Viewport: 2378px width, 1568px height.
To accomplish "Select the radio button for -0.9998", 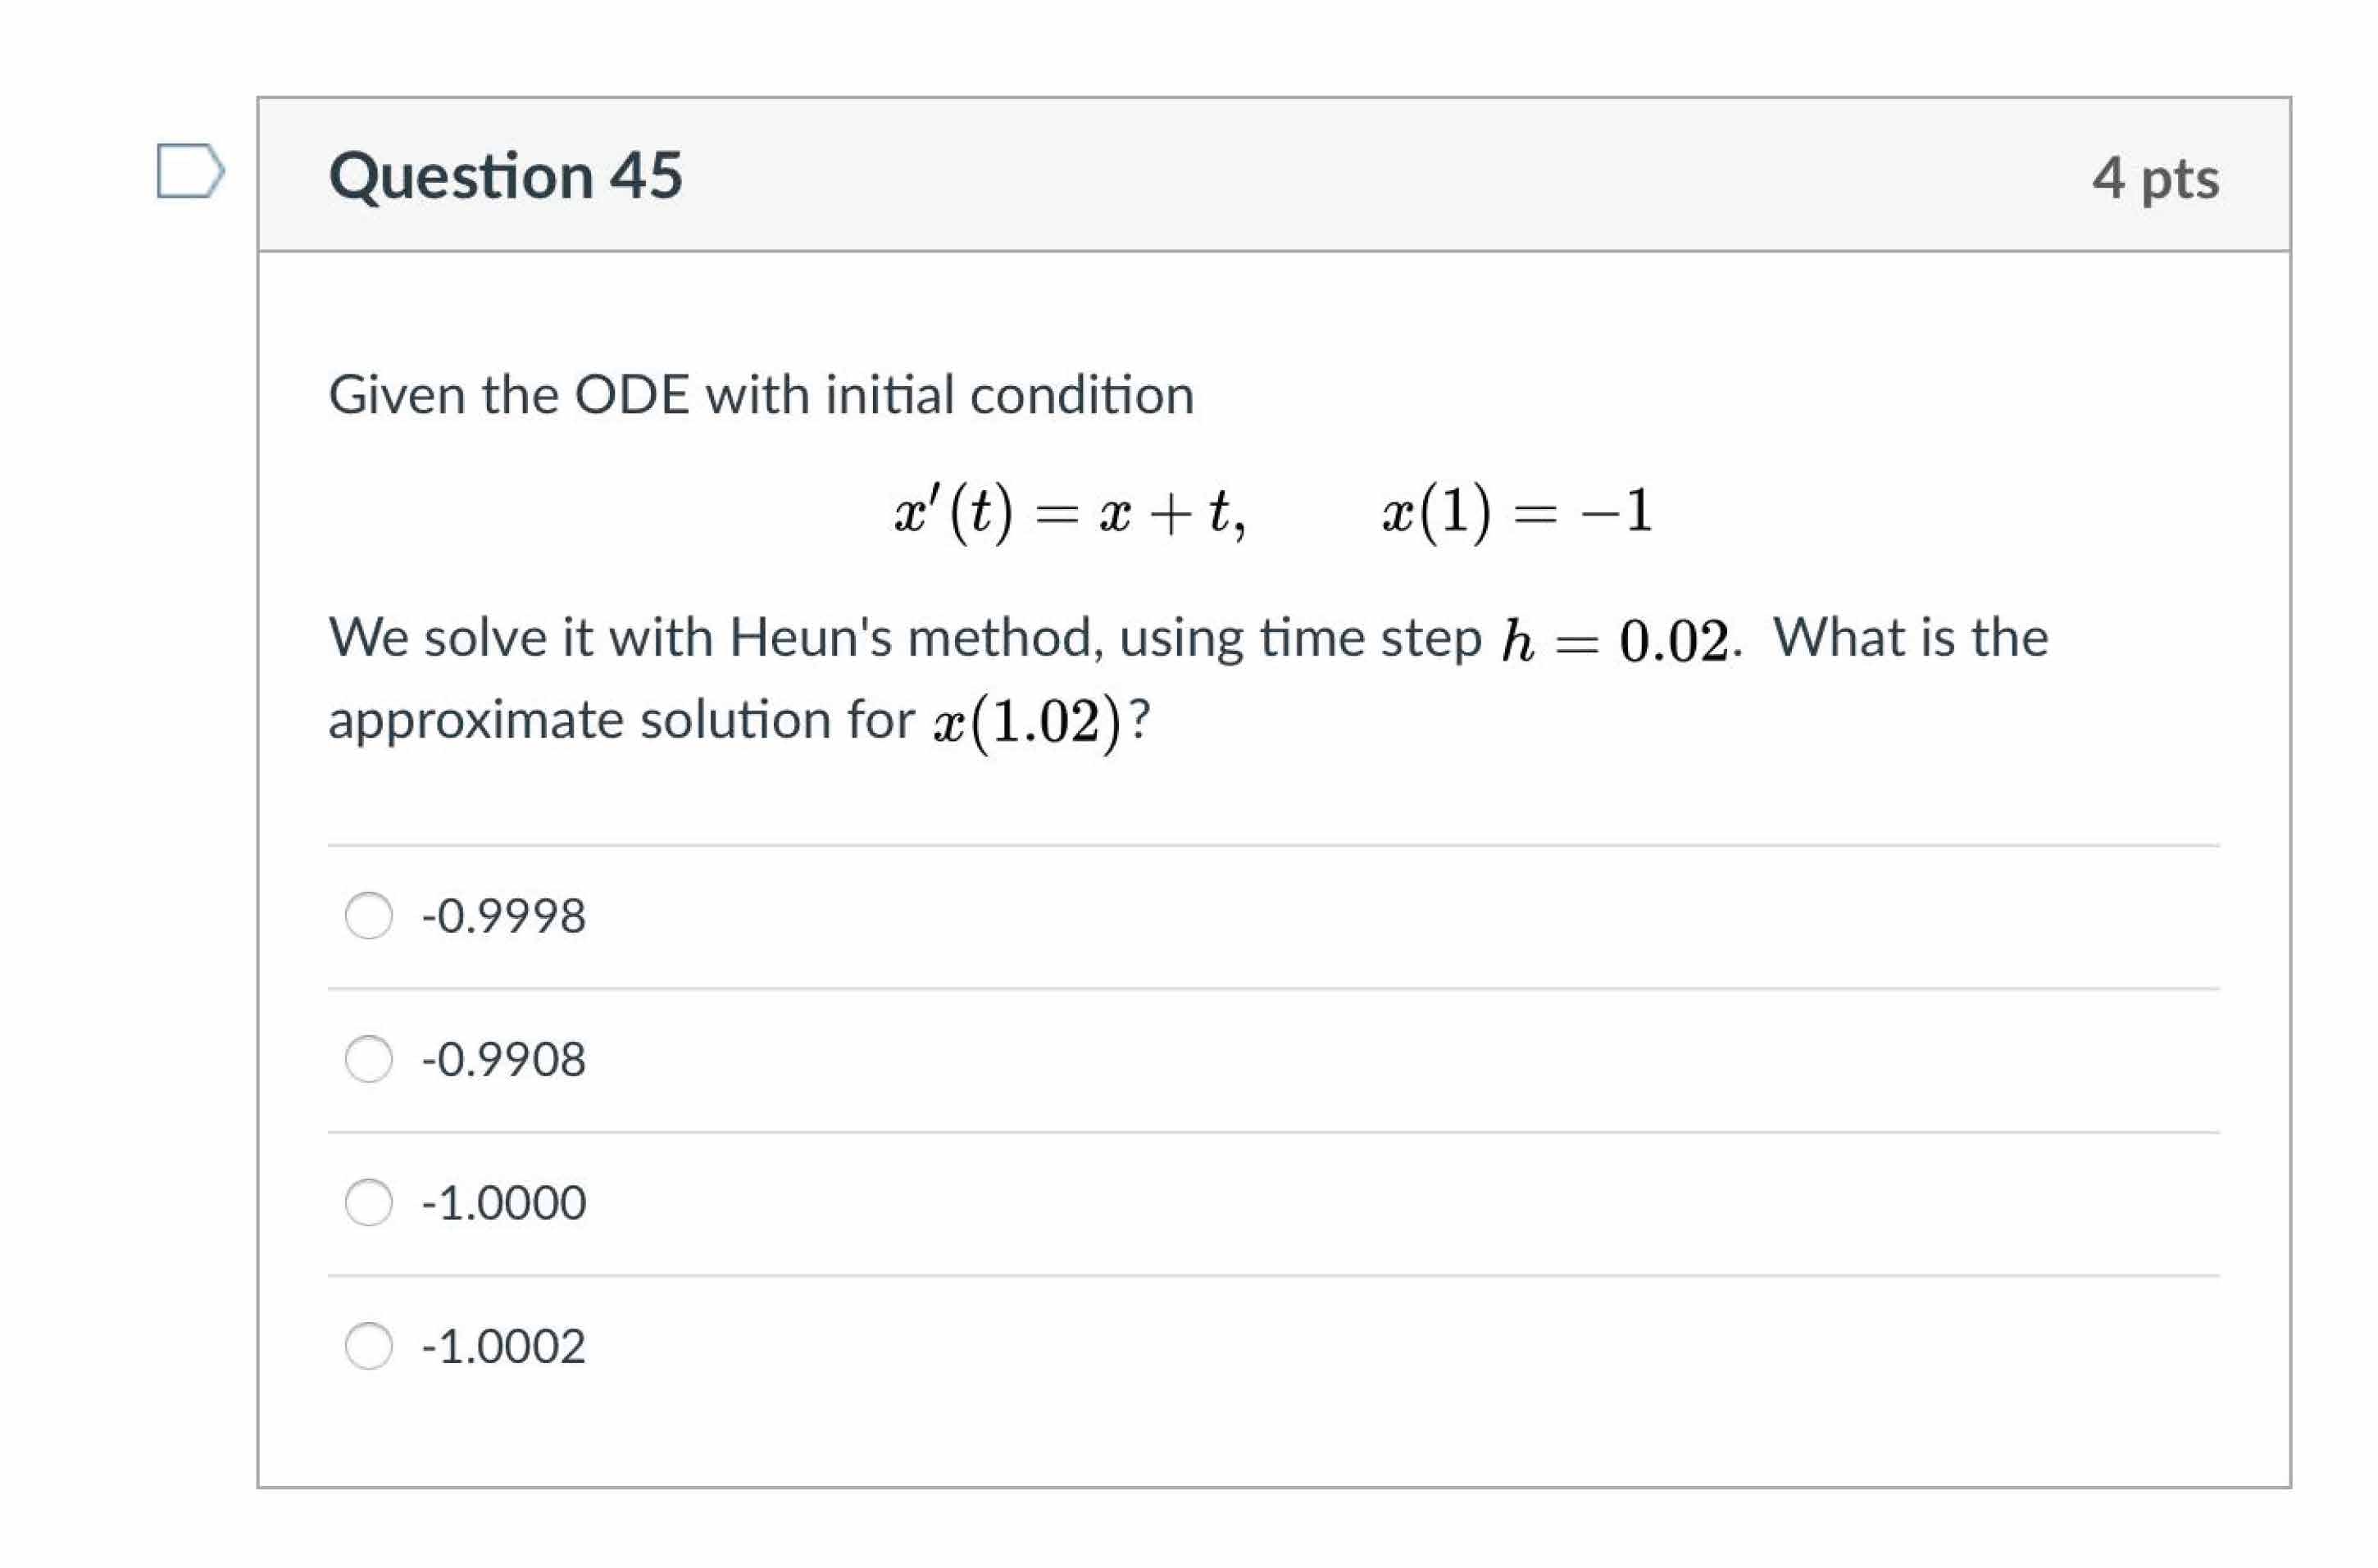I will 368,915.
